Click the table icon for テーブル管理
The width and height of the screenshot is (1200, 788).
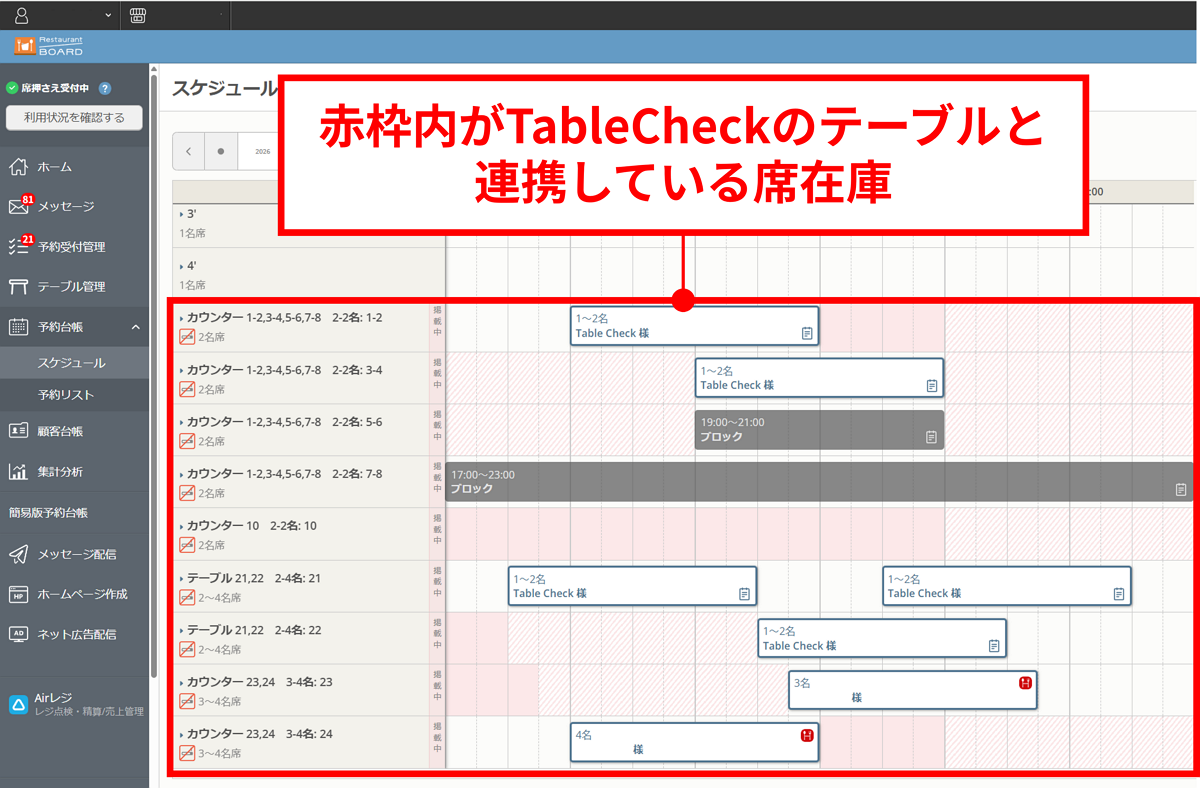coord(18,287)
